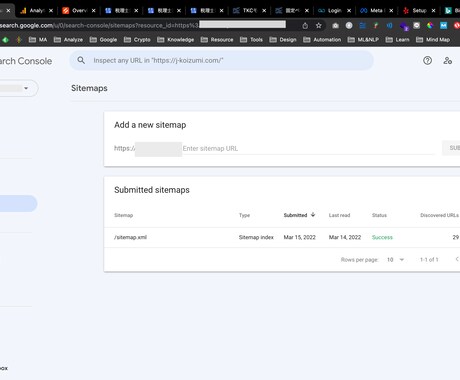This screenshot has height=380, width=460.
Task: Click the Inspect any URL search box
Action: [221, 60]
